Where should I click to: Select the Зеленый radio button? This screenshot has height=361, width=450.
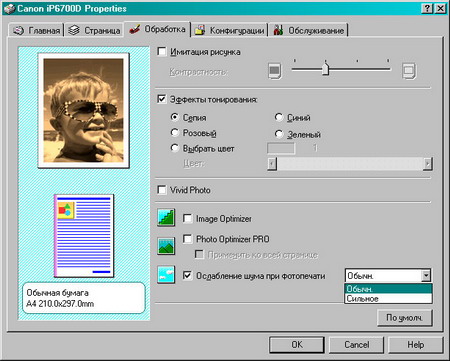coord(279,134)
